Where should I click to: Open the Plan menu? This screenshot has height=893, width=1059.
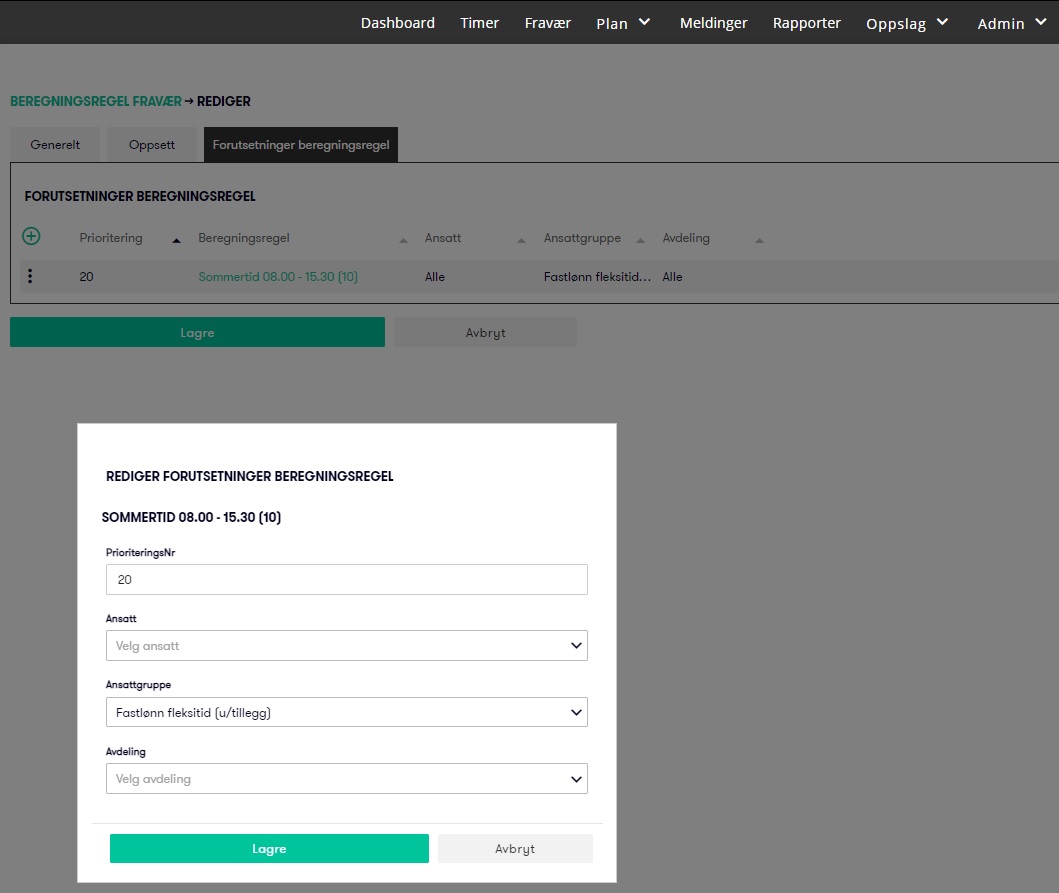623,23
